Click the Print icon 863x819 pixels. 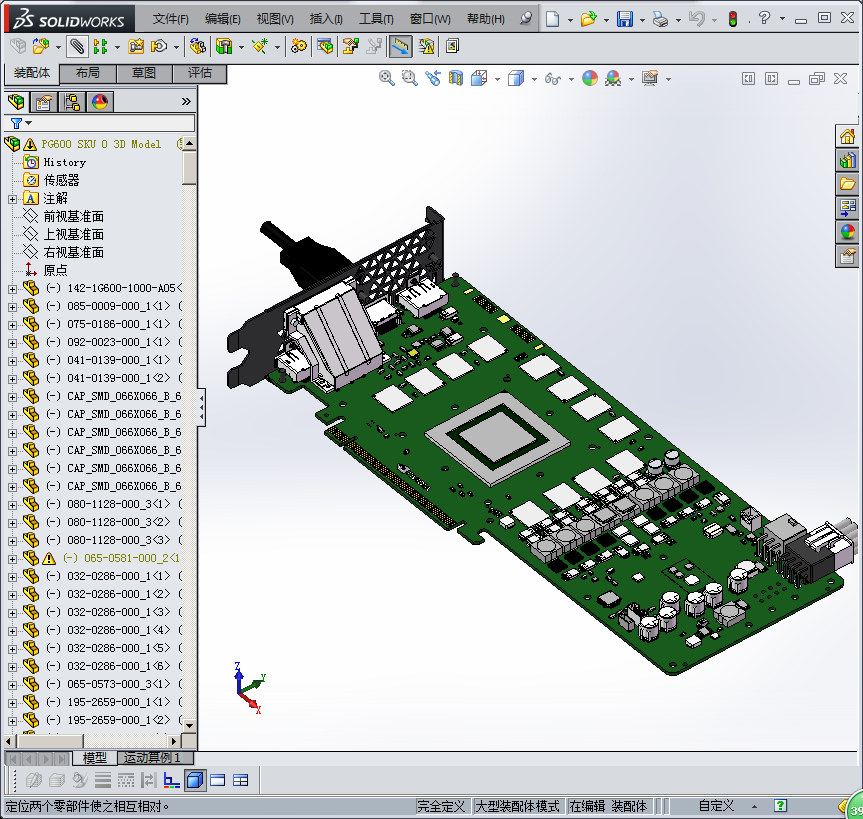[660, 19]
